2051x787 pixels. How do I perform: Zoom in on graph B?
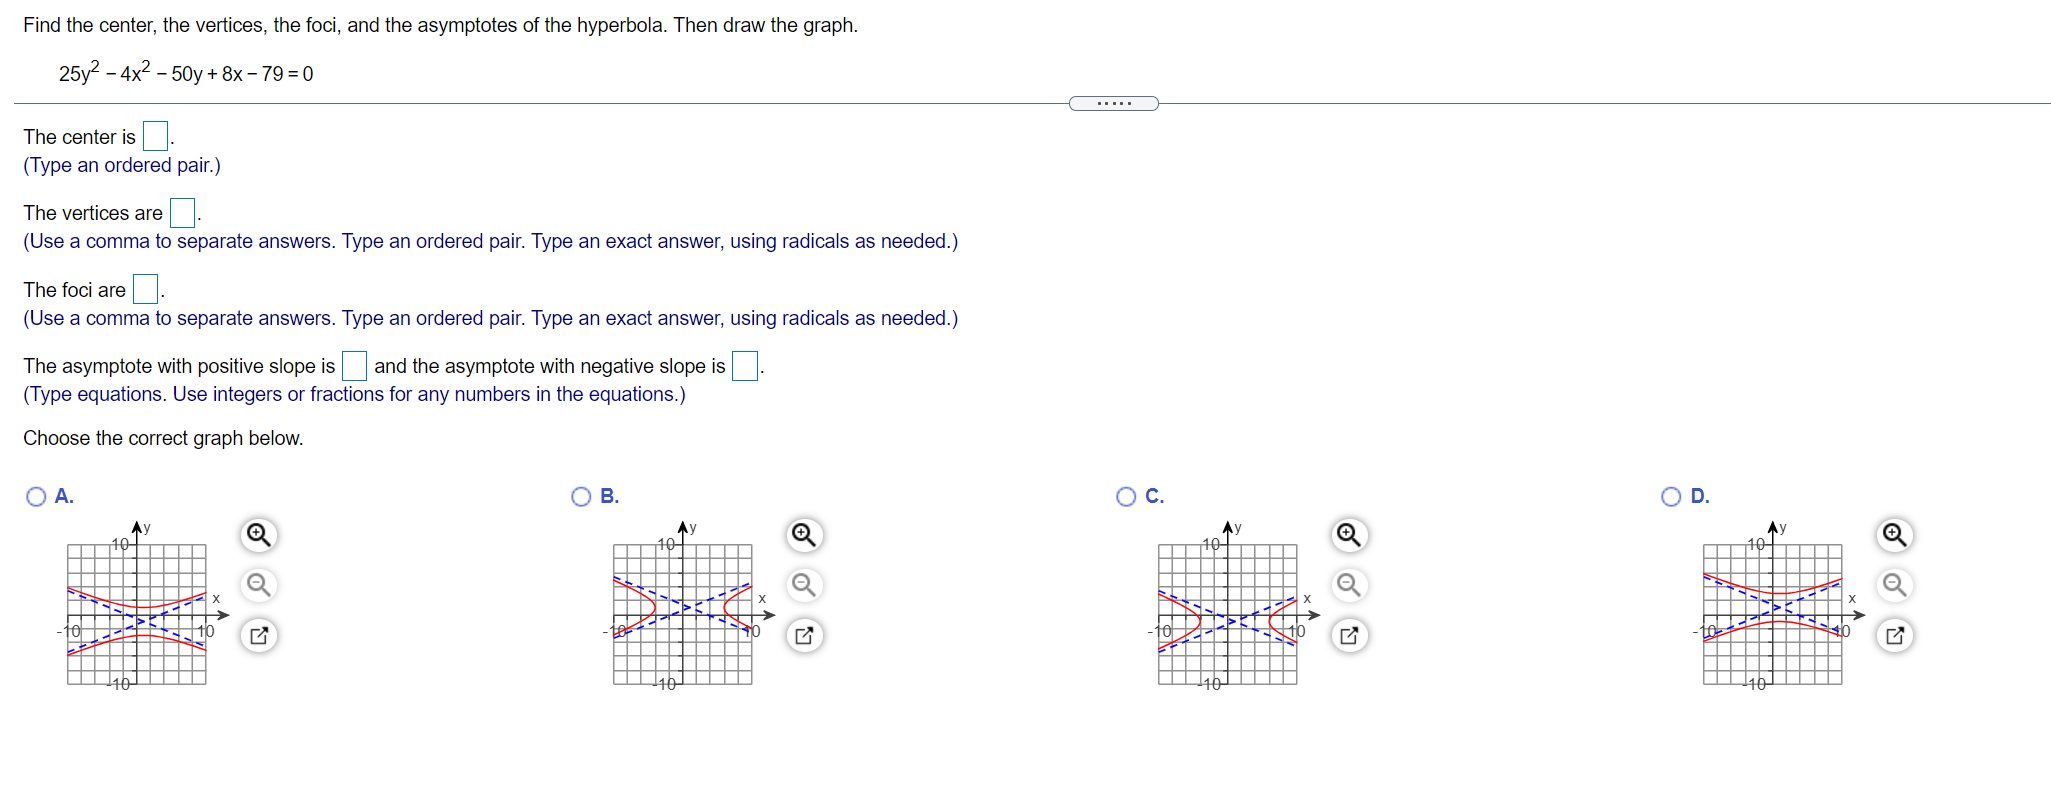pyautogui.click(x=803, y=535)
